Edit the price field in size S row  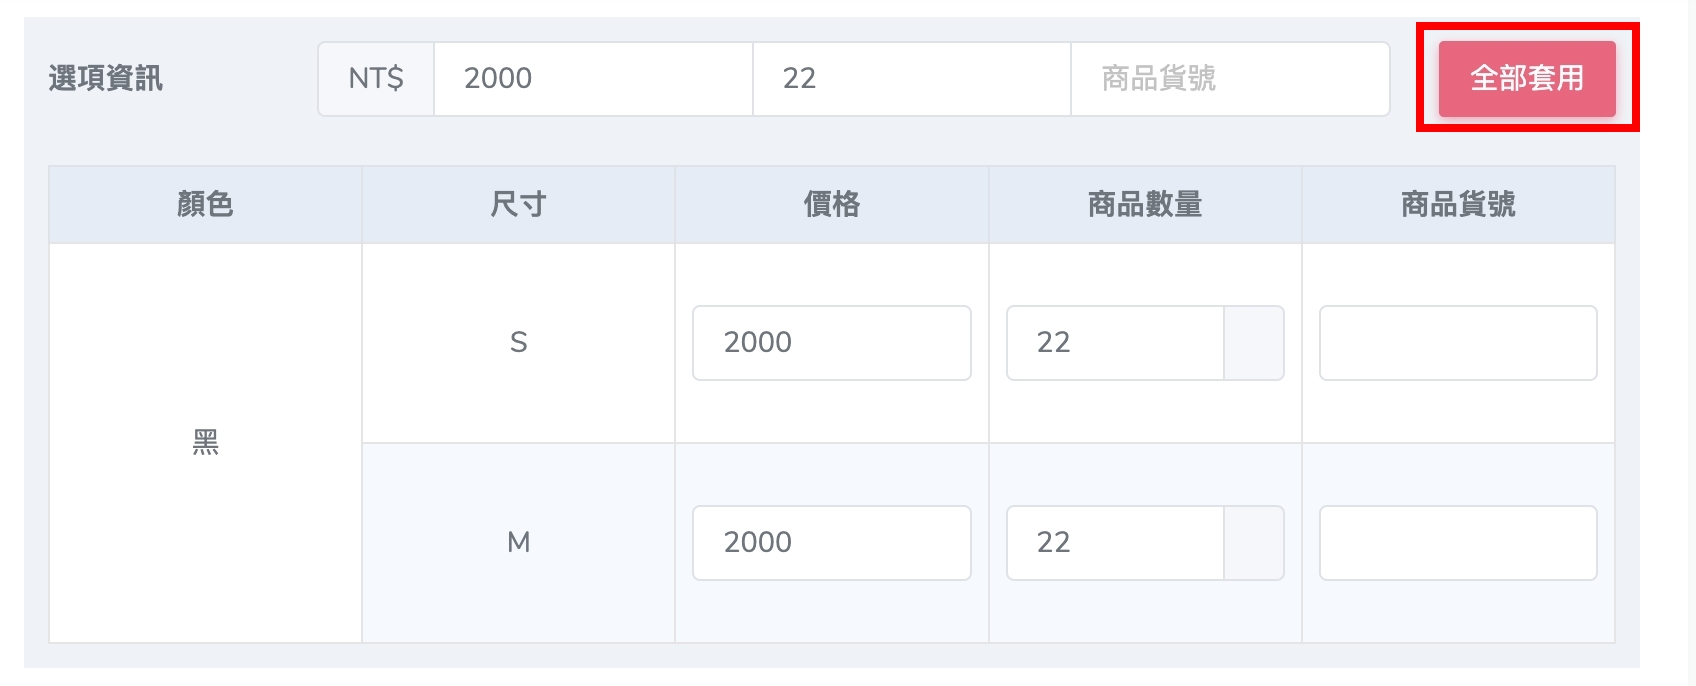[x=831, y=343]
